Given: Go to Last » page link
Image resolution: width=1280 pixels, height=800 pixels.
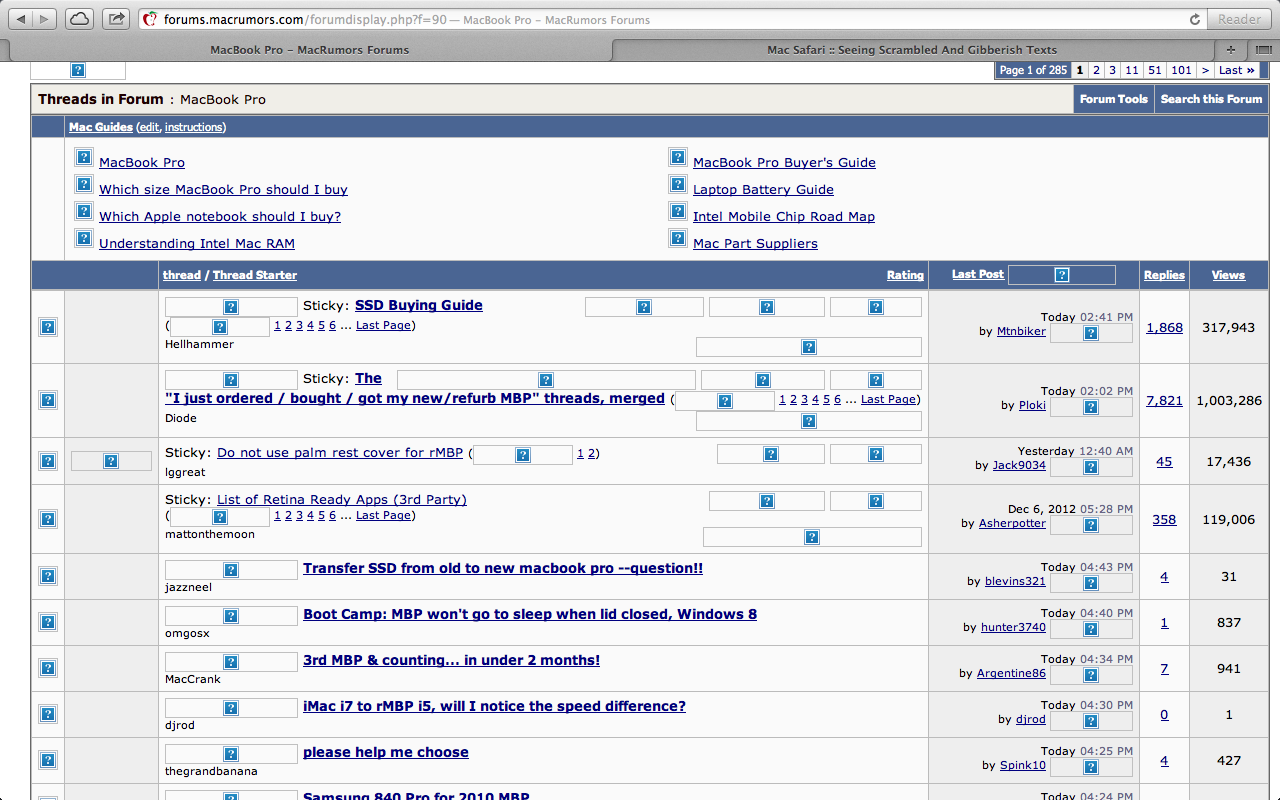Looking at the screenshot, I should tap(1236, 70).
